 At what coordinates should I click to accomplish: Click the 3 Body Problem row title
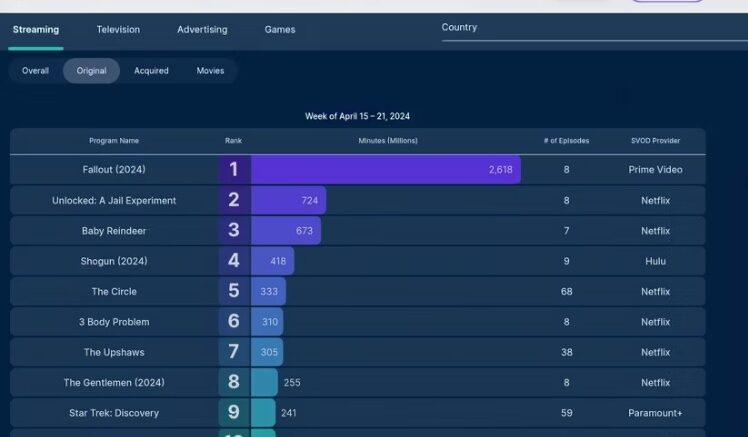114,322
